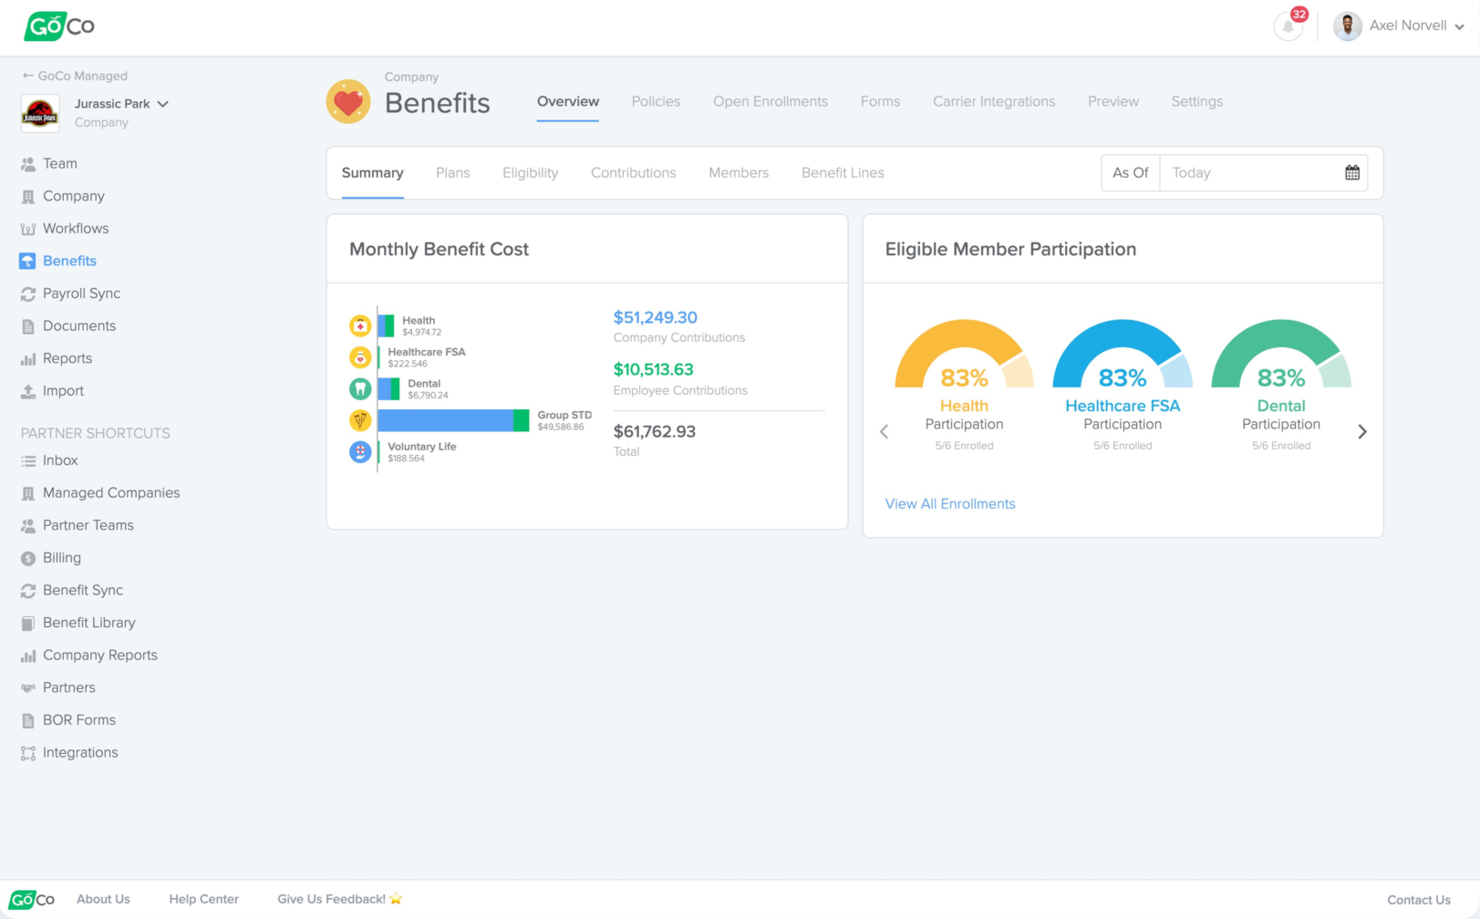This screenshot has width=1480, height=919.
Task: Switch to the Policies tab
Action: 655,102
